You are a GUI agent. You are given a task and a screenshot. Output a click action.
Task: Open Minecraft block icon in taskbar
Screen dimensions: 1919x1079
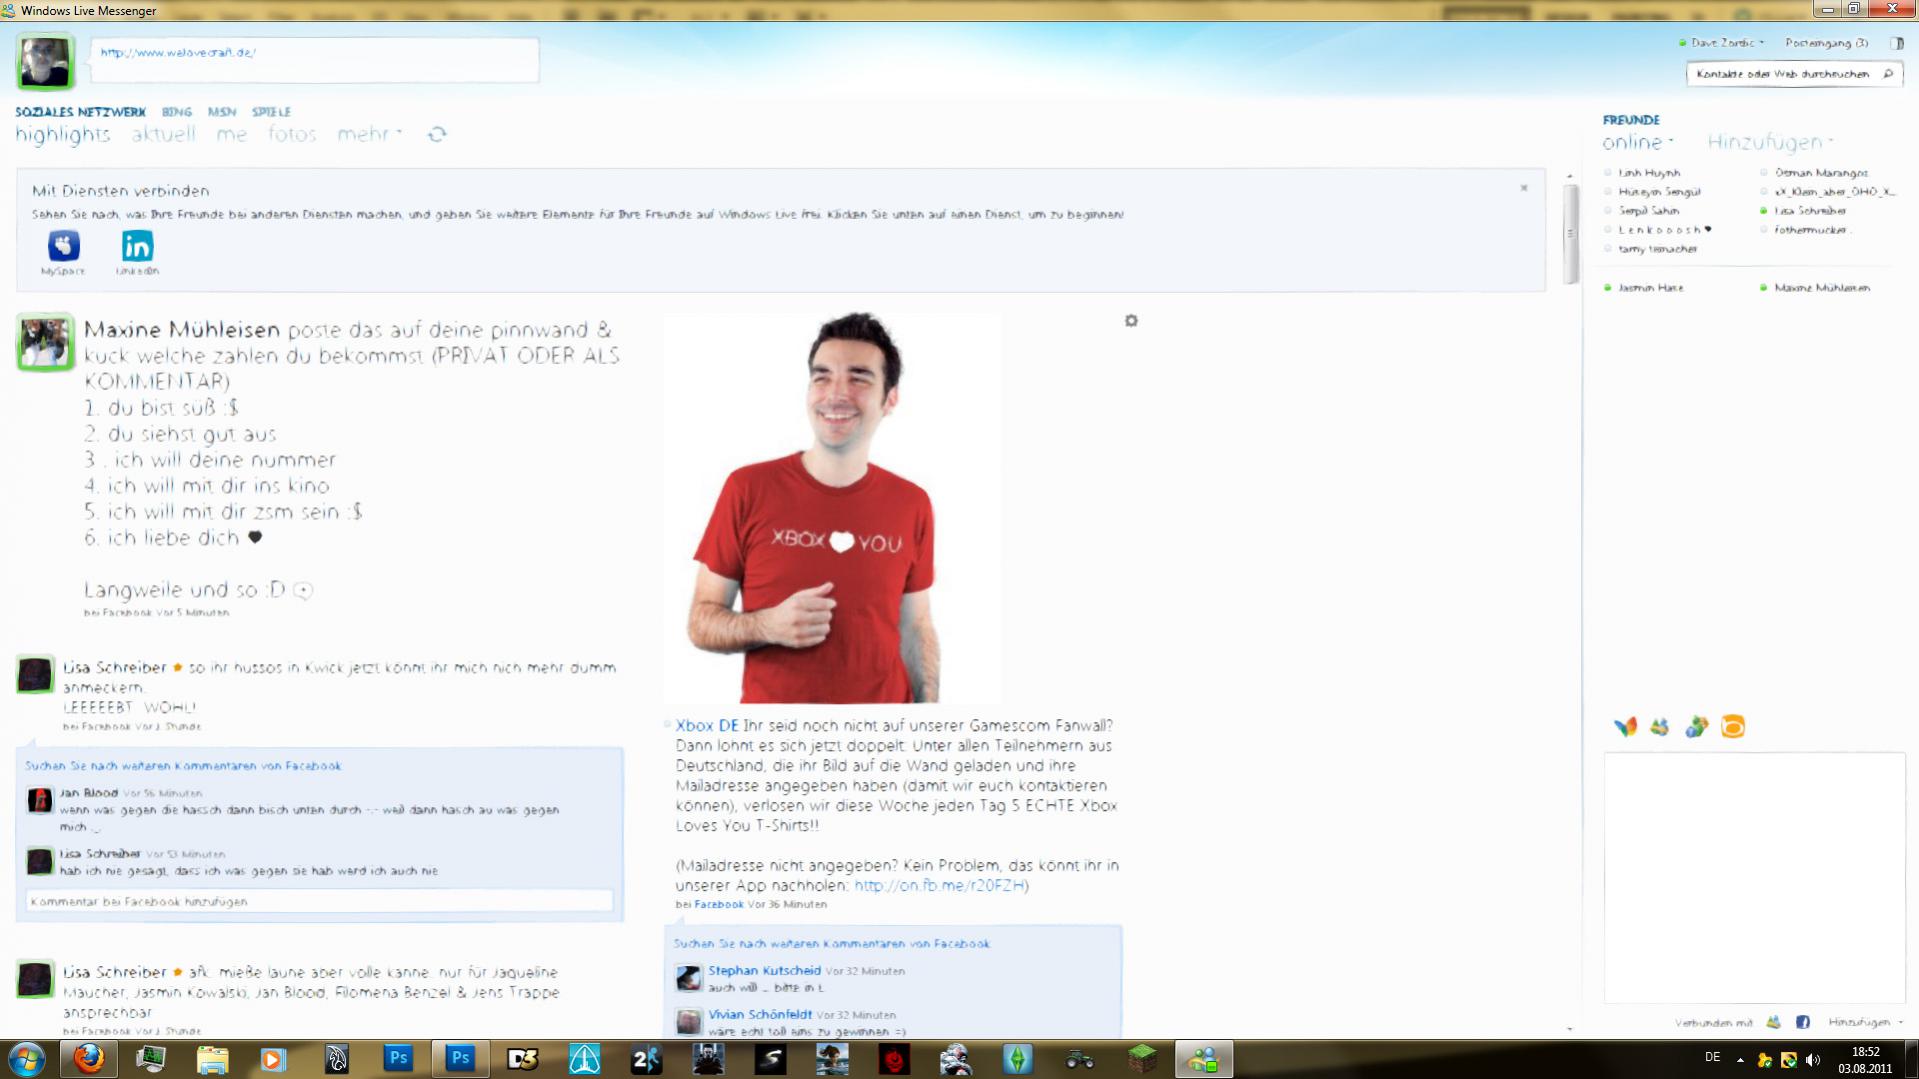coord(1141,1059)
